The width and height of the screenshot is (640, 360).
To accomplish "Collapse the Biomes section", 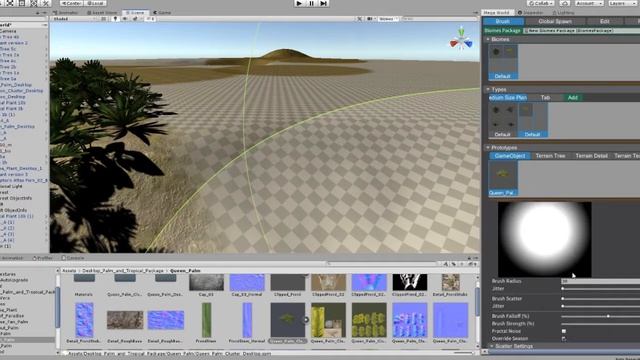I will pyautogui.click(x=488, y=39).
